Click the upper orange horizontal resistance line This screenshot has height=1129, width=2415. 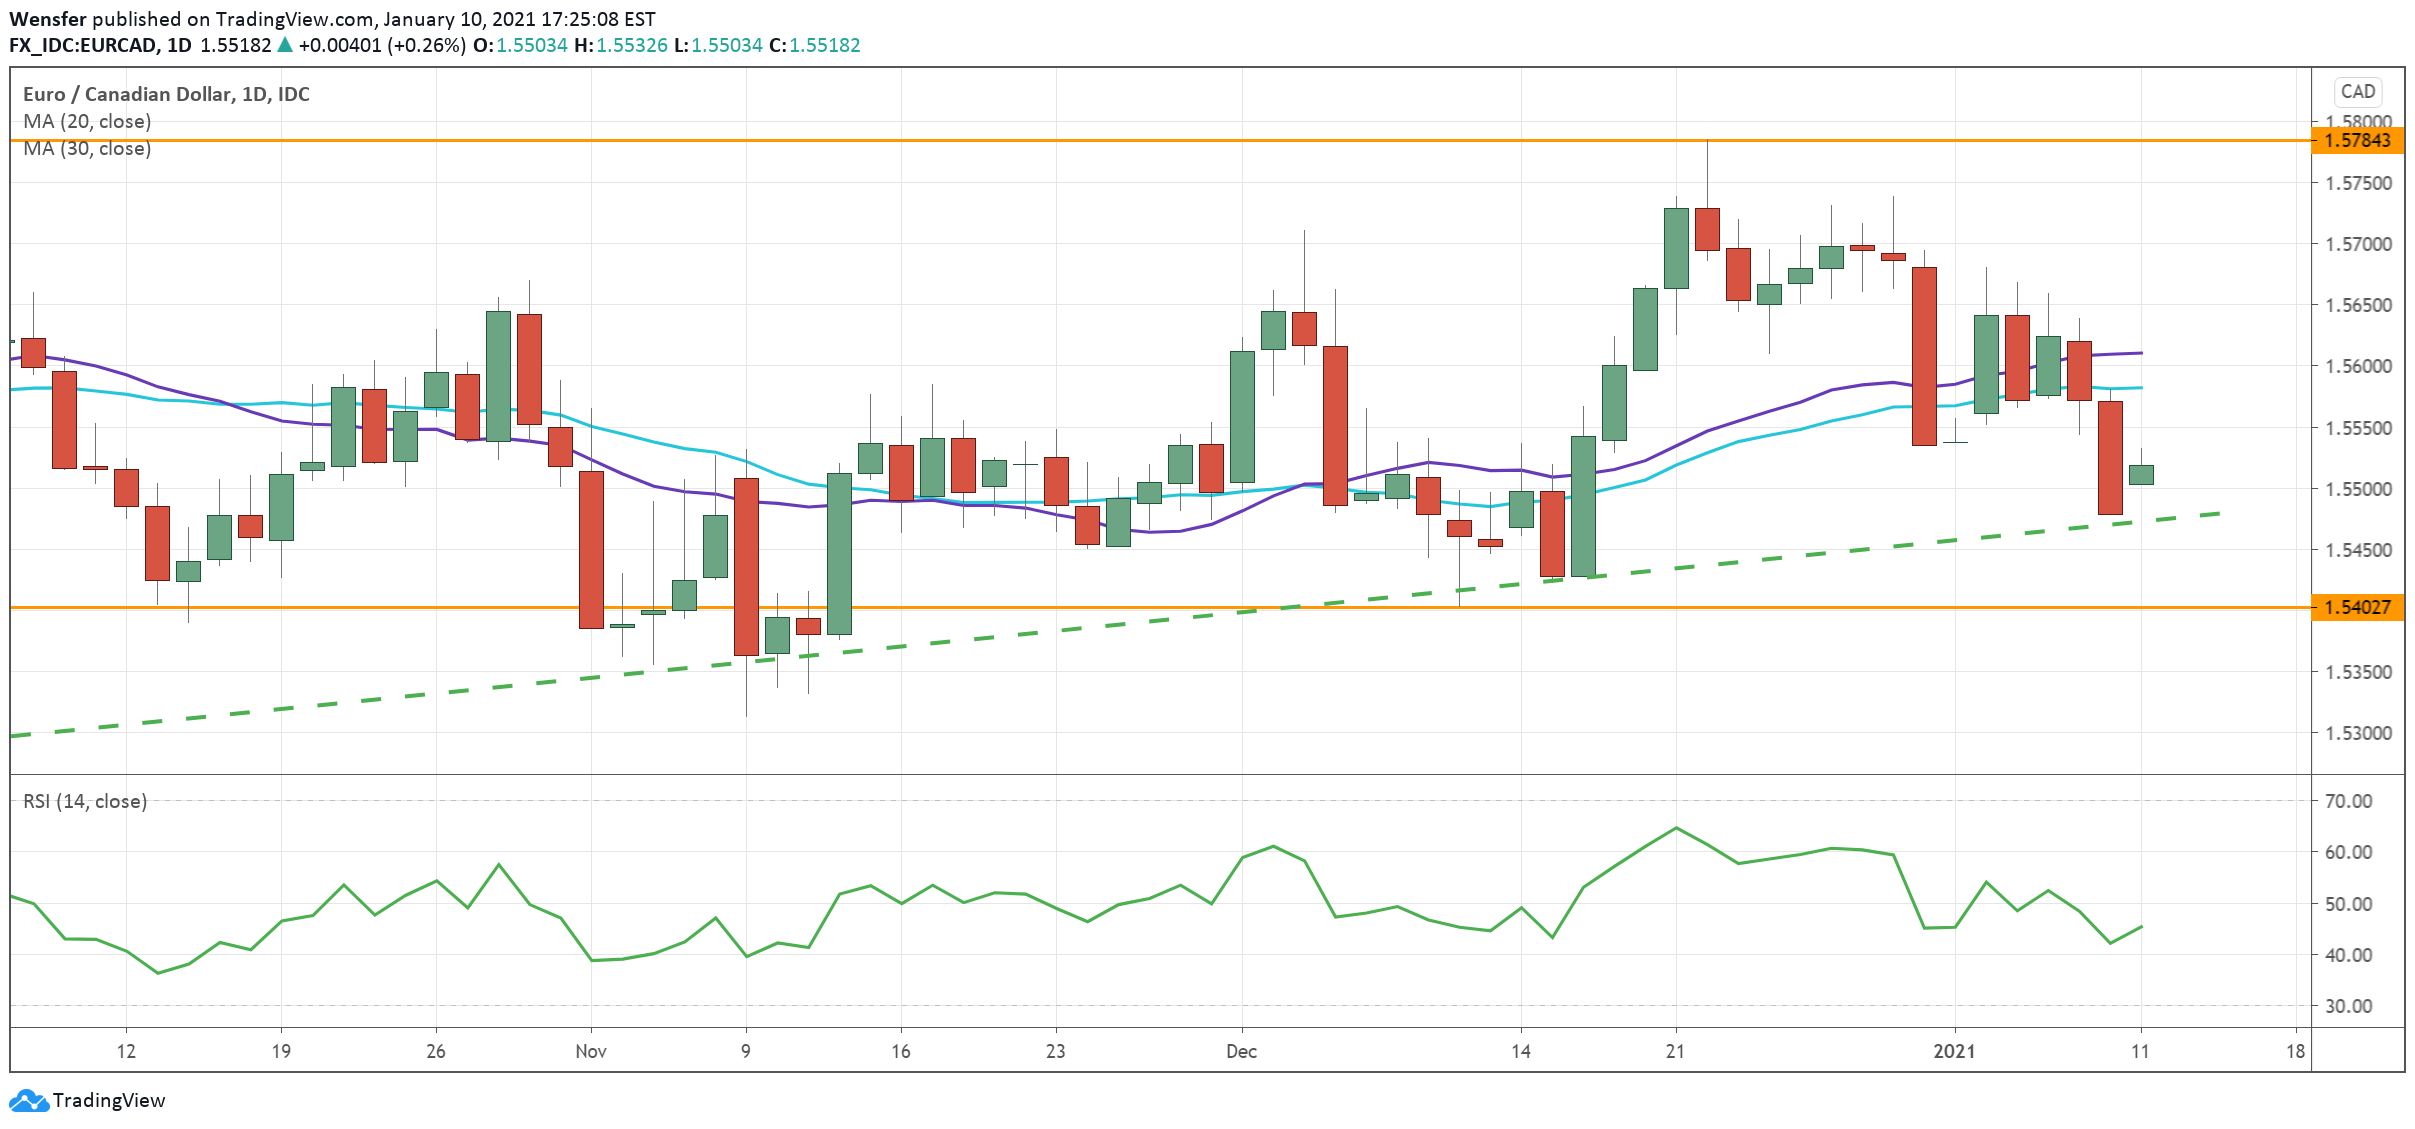tap(1000, 141)
